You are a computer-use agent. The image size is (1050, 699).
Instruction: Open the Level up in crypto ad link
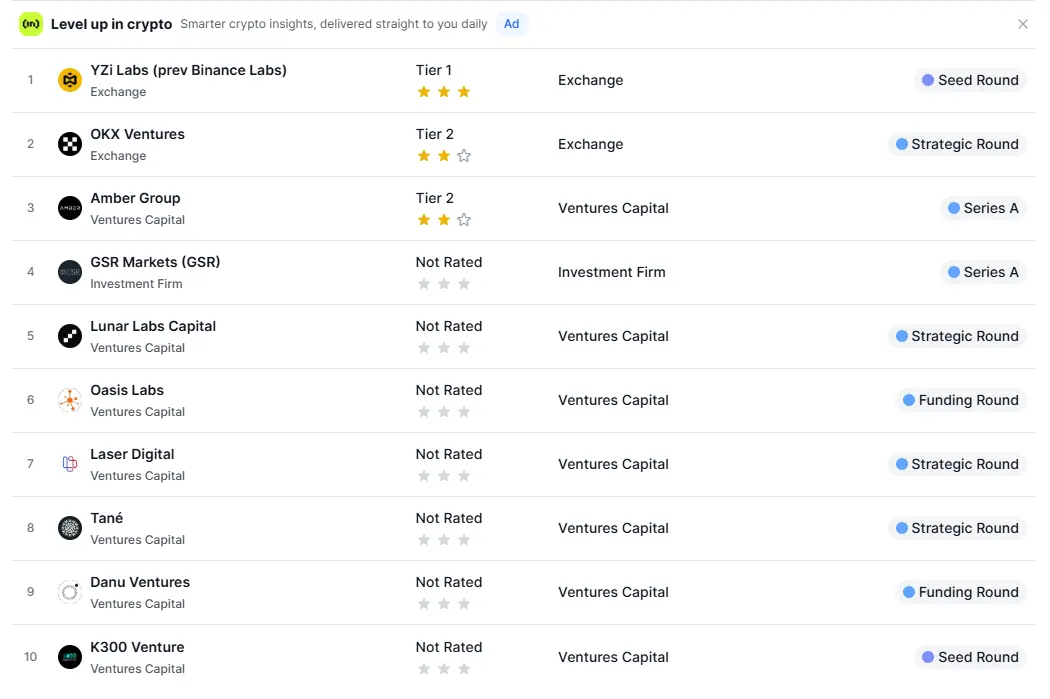[111, 24]
